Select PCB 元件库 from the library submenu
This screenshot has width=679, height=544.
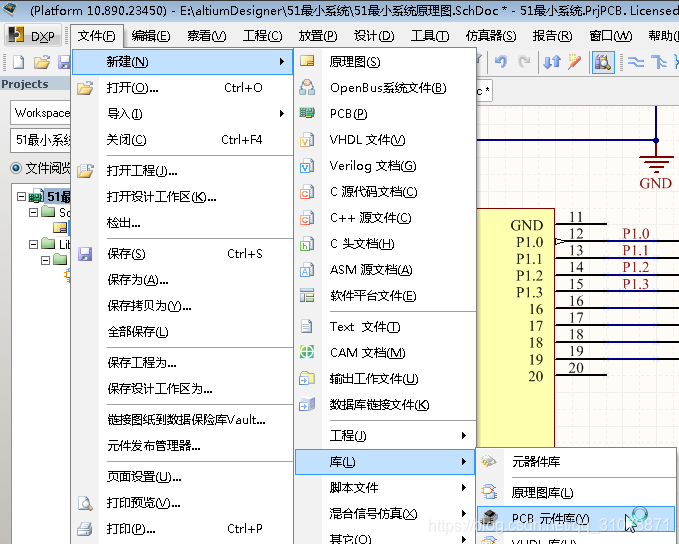click(x=550, y=519)
